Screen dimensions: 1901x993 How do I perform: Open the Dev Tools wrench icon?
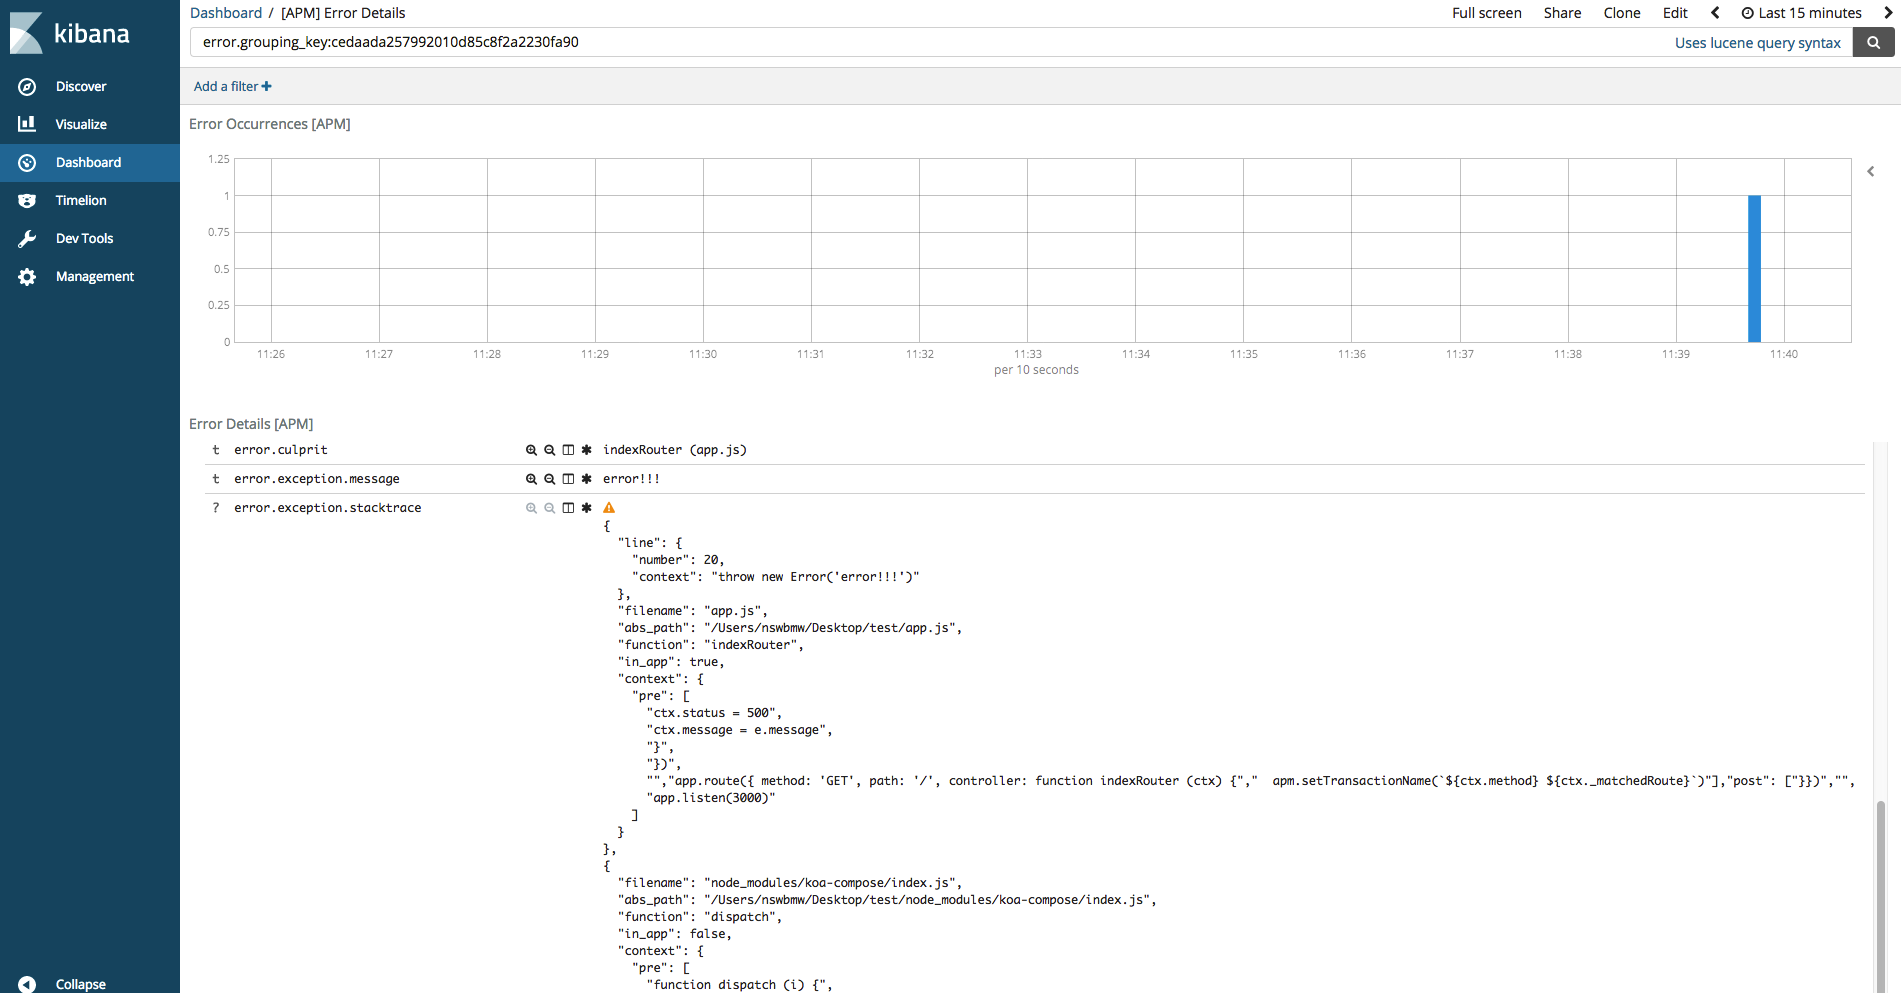pos(27,238)
